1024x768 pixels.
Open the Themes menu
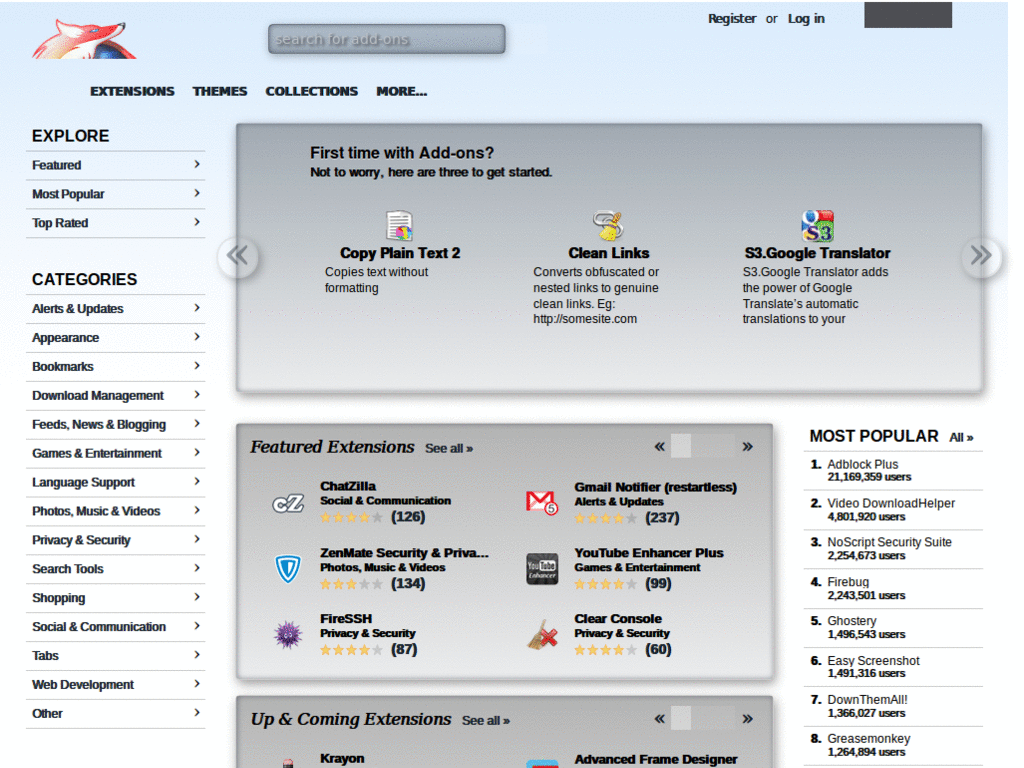click(x=220, y=91)
